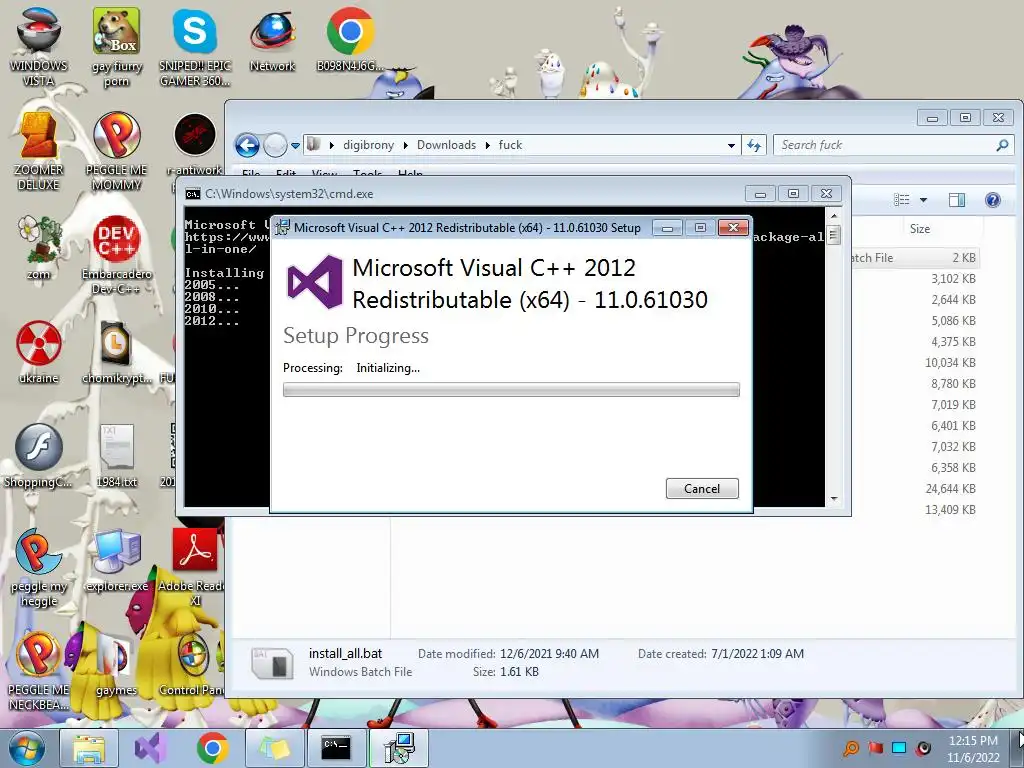This screenshot has width=1024, height=768.
Task: Open the folders taskbar icon next to Chrome
Action: [x=274, y=748]
